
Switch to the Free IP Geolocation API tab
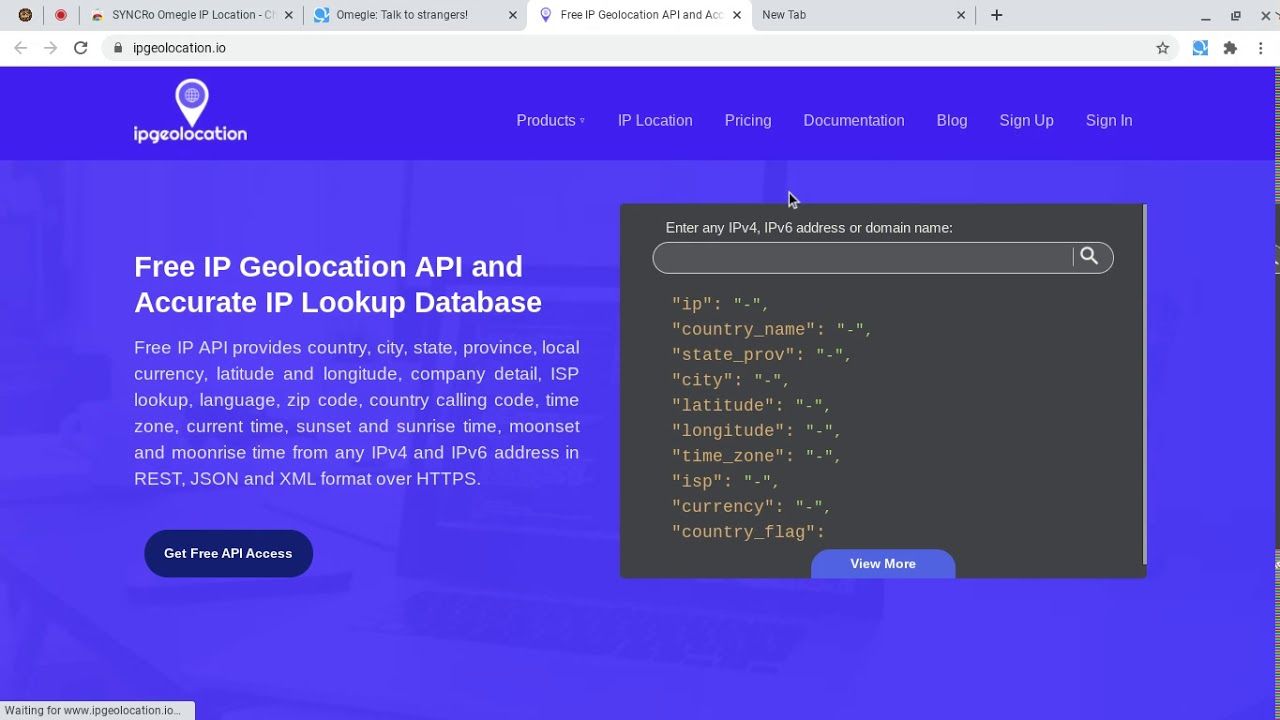(639, 15)
